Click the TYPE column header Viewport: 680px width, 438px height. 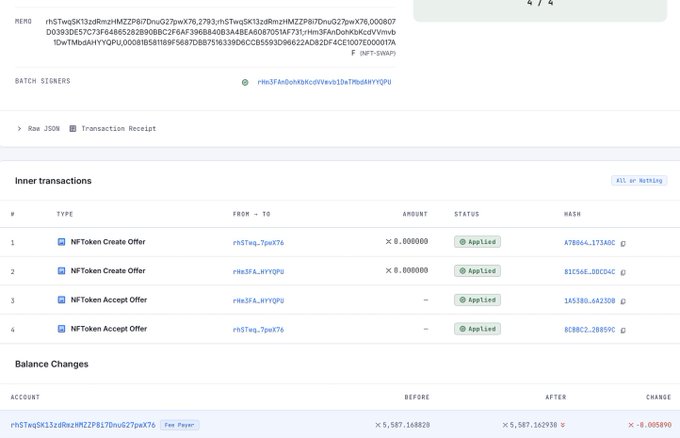coord(65,214)
